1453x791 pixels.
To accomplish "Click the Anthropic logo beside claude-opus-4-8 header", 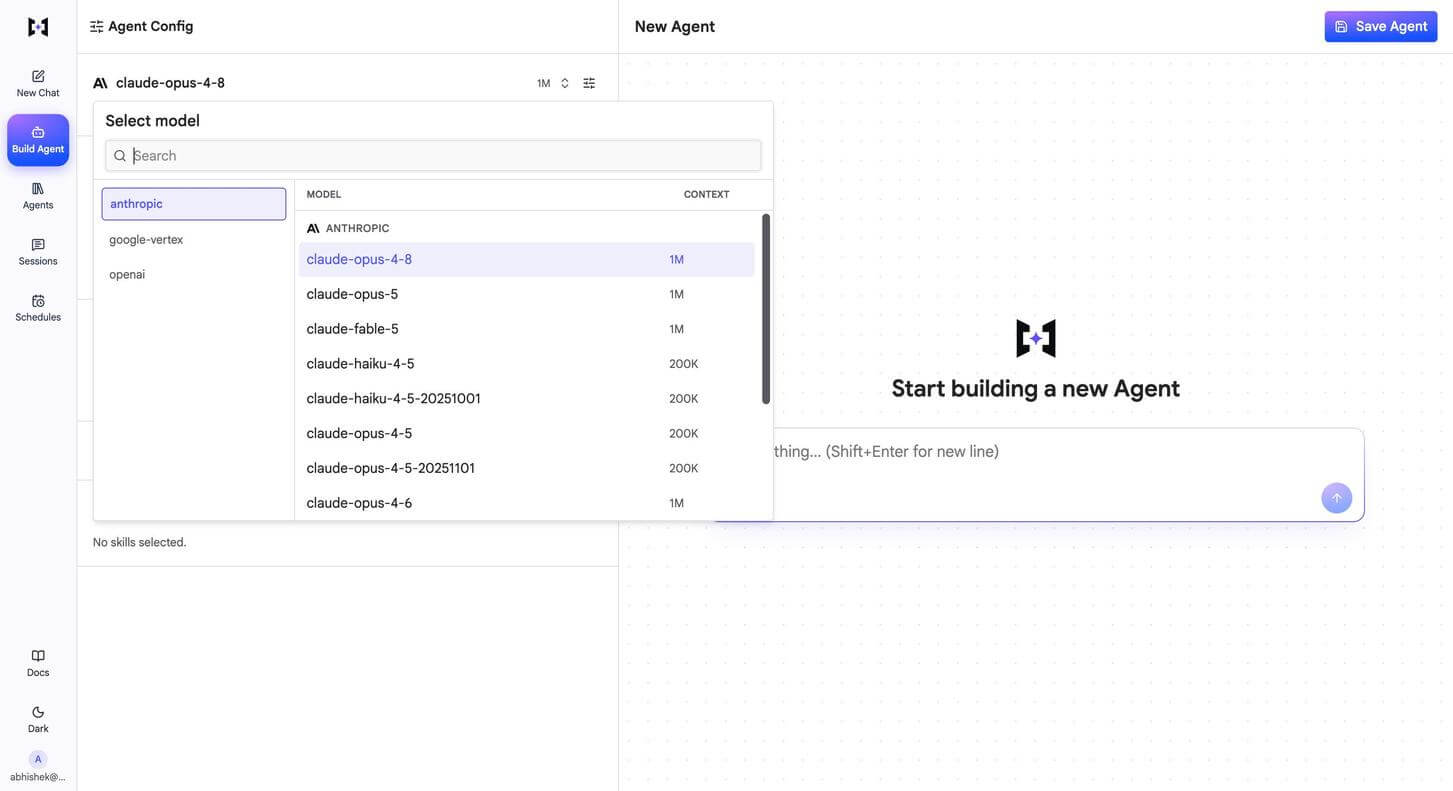I will (100, 83).
